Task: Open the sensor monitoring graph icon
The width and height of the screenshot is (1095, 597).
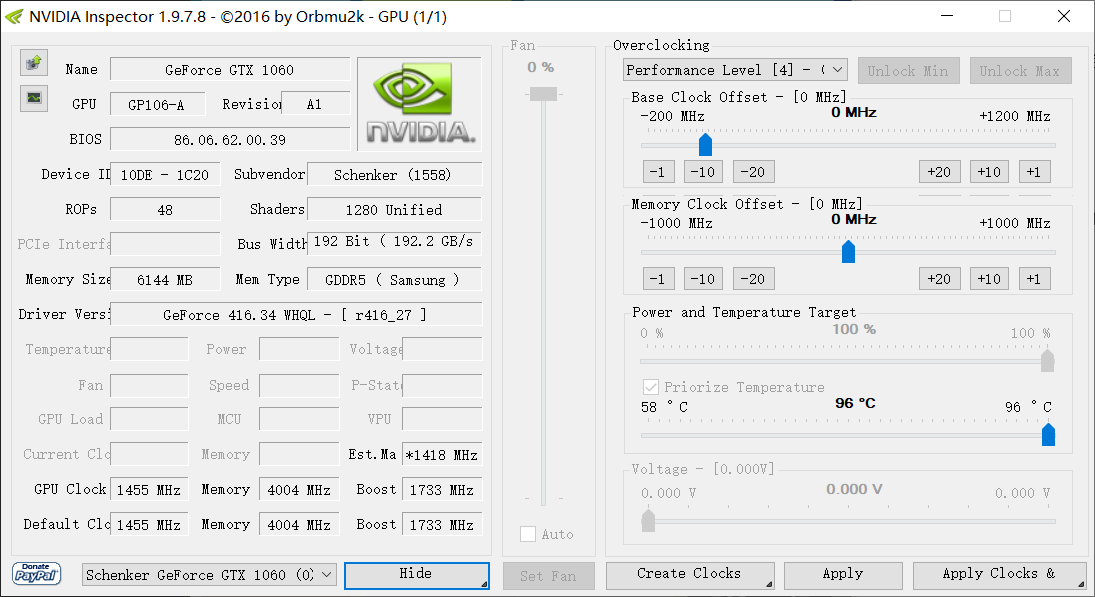Action: click(x=33, y=98)
